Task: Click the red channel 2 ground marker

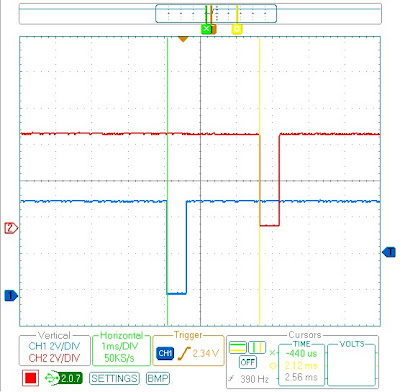Action: (11, 228)
